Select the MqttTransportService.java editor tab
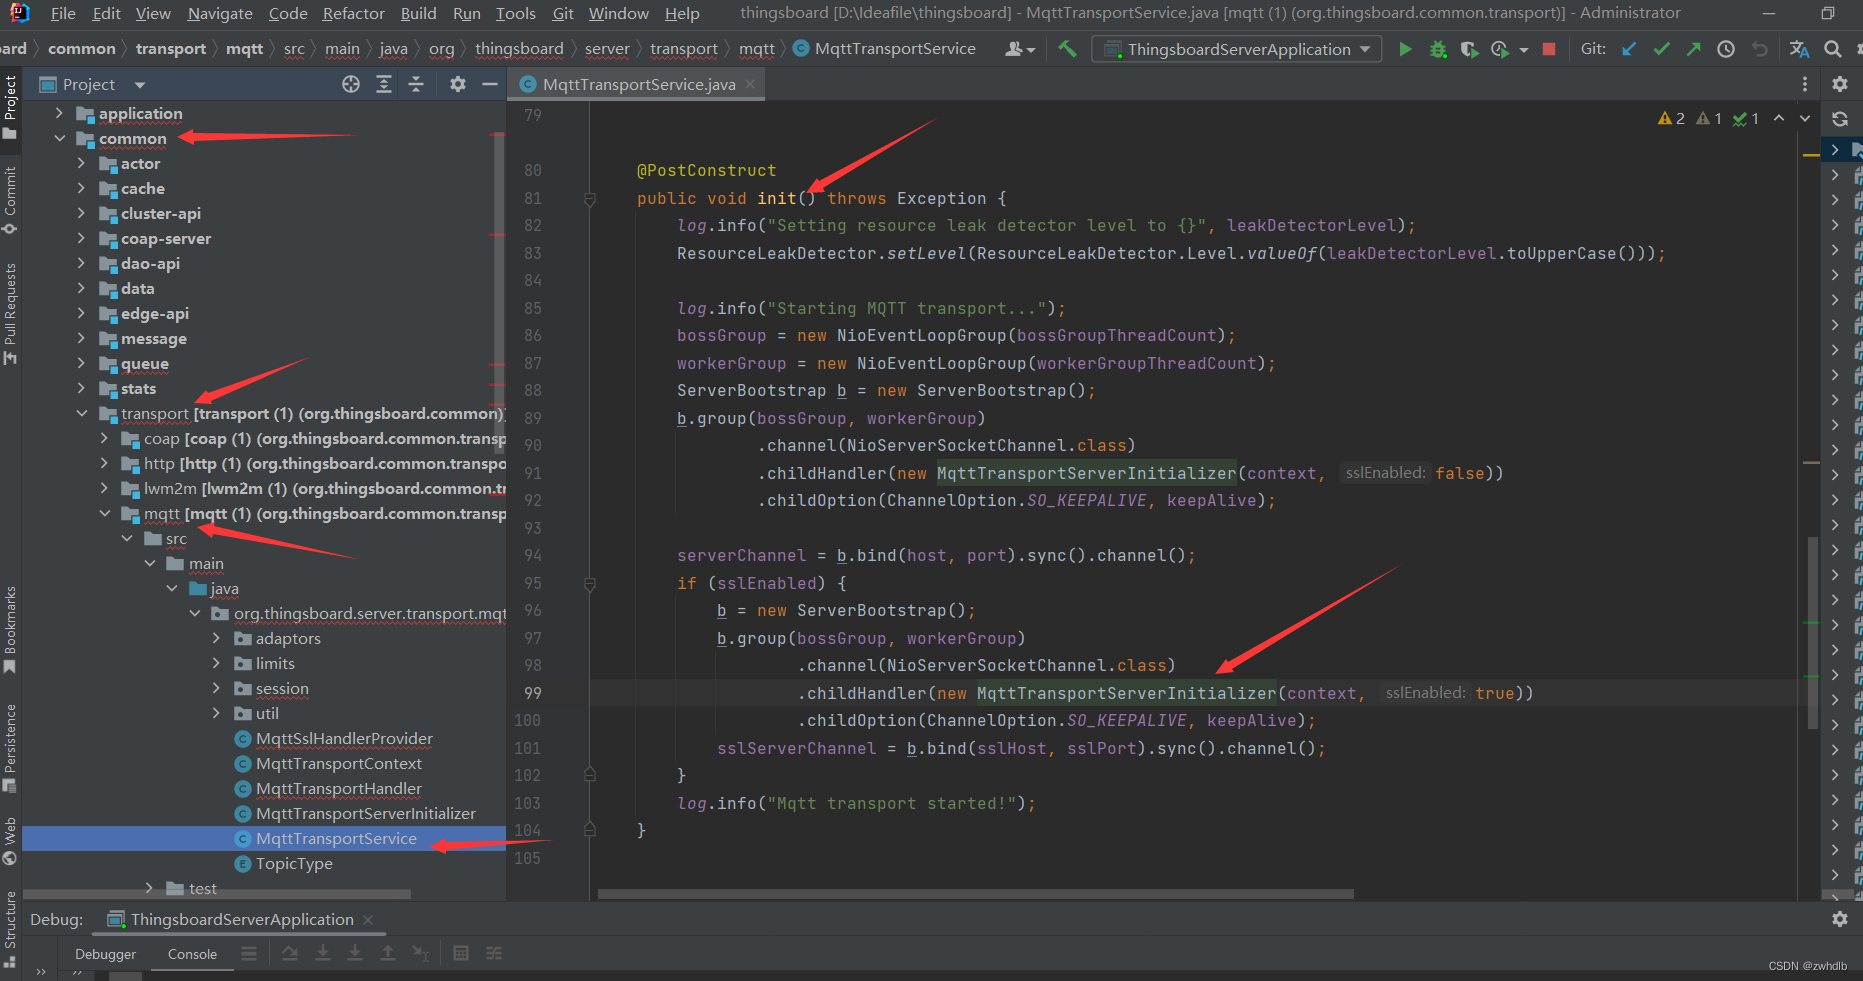 [638, 85]
